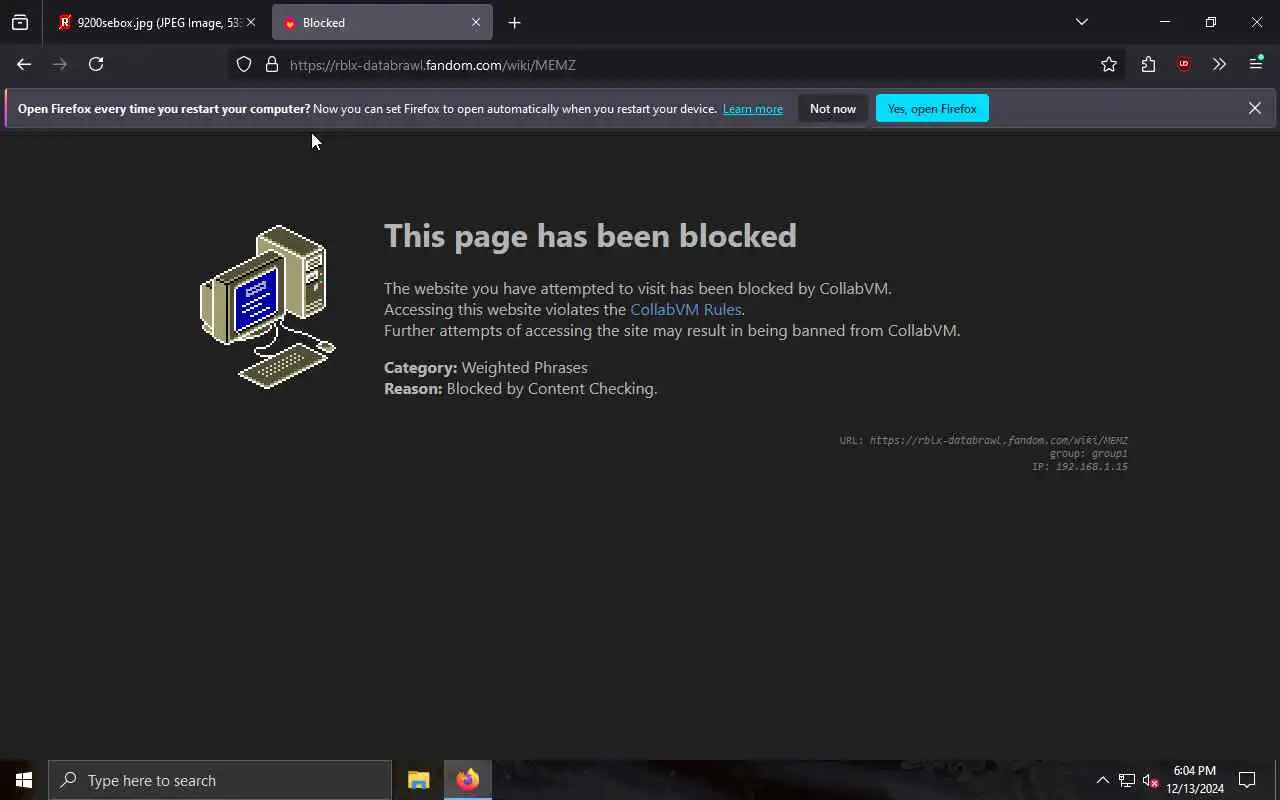The height and width of the screenshot is (800, 1280).
Task: Close the Blocked tab
Action: 476,22
